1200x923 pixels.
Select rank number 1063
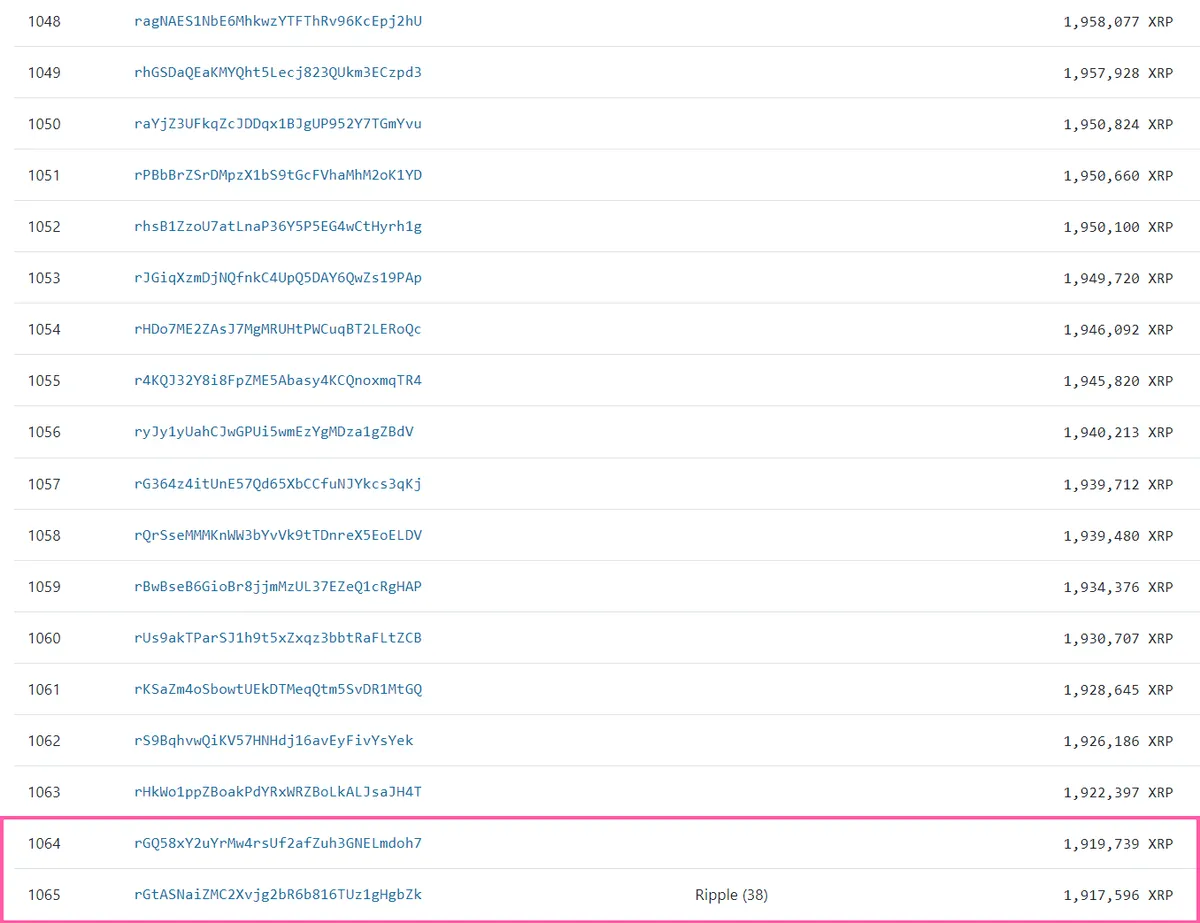44,792
